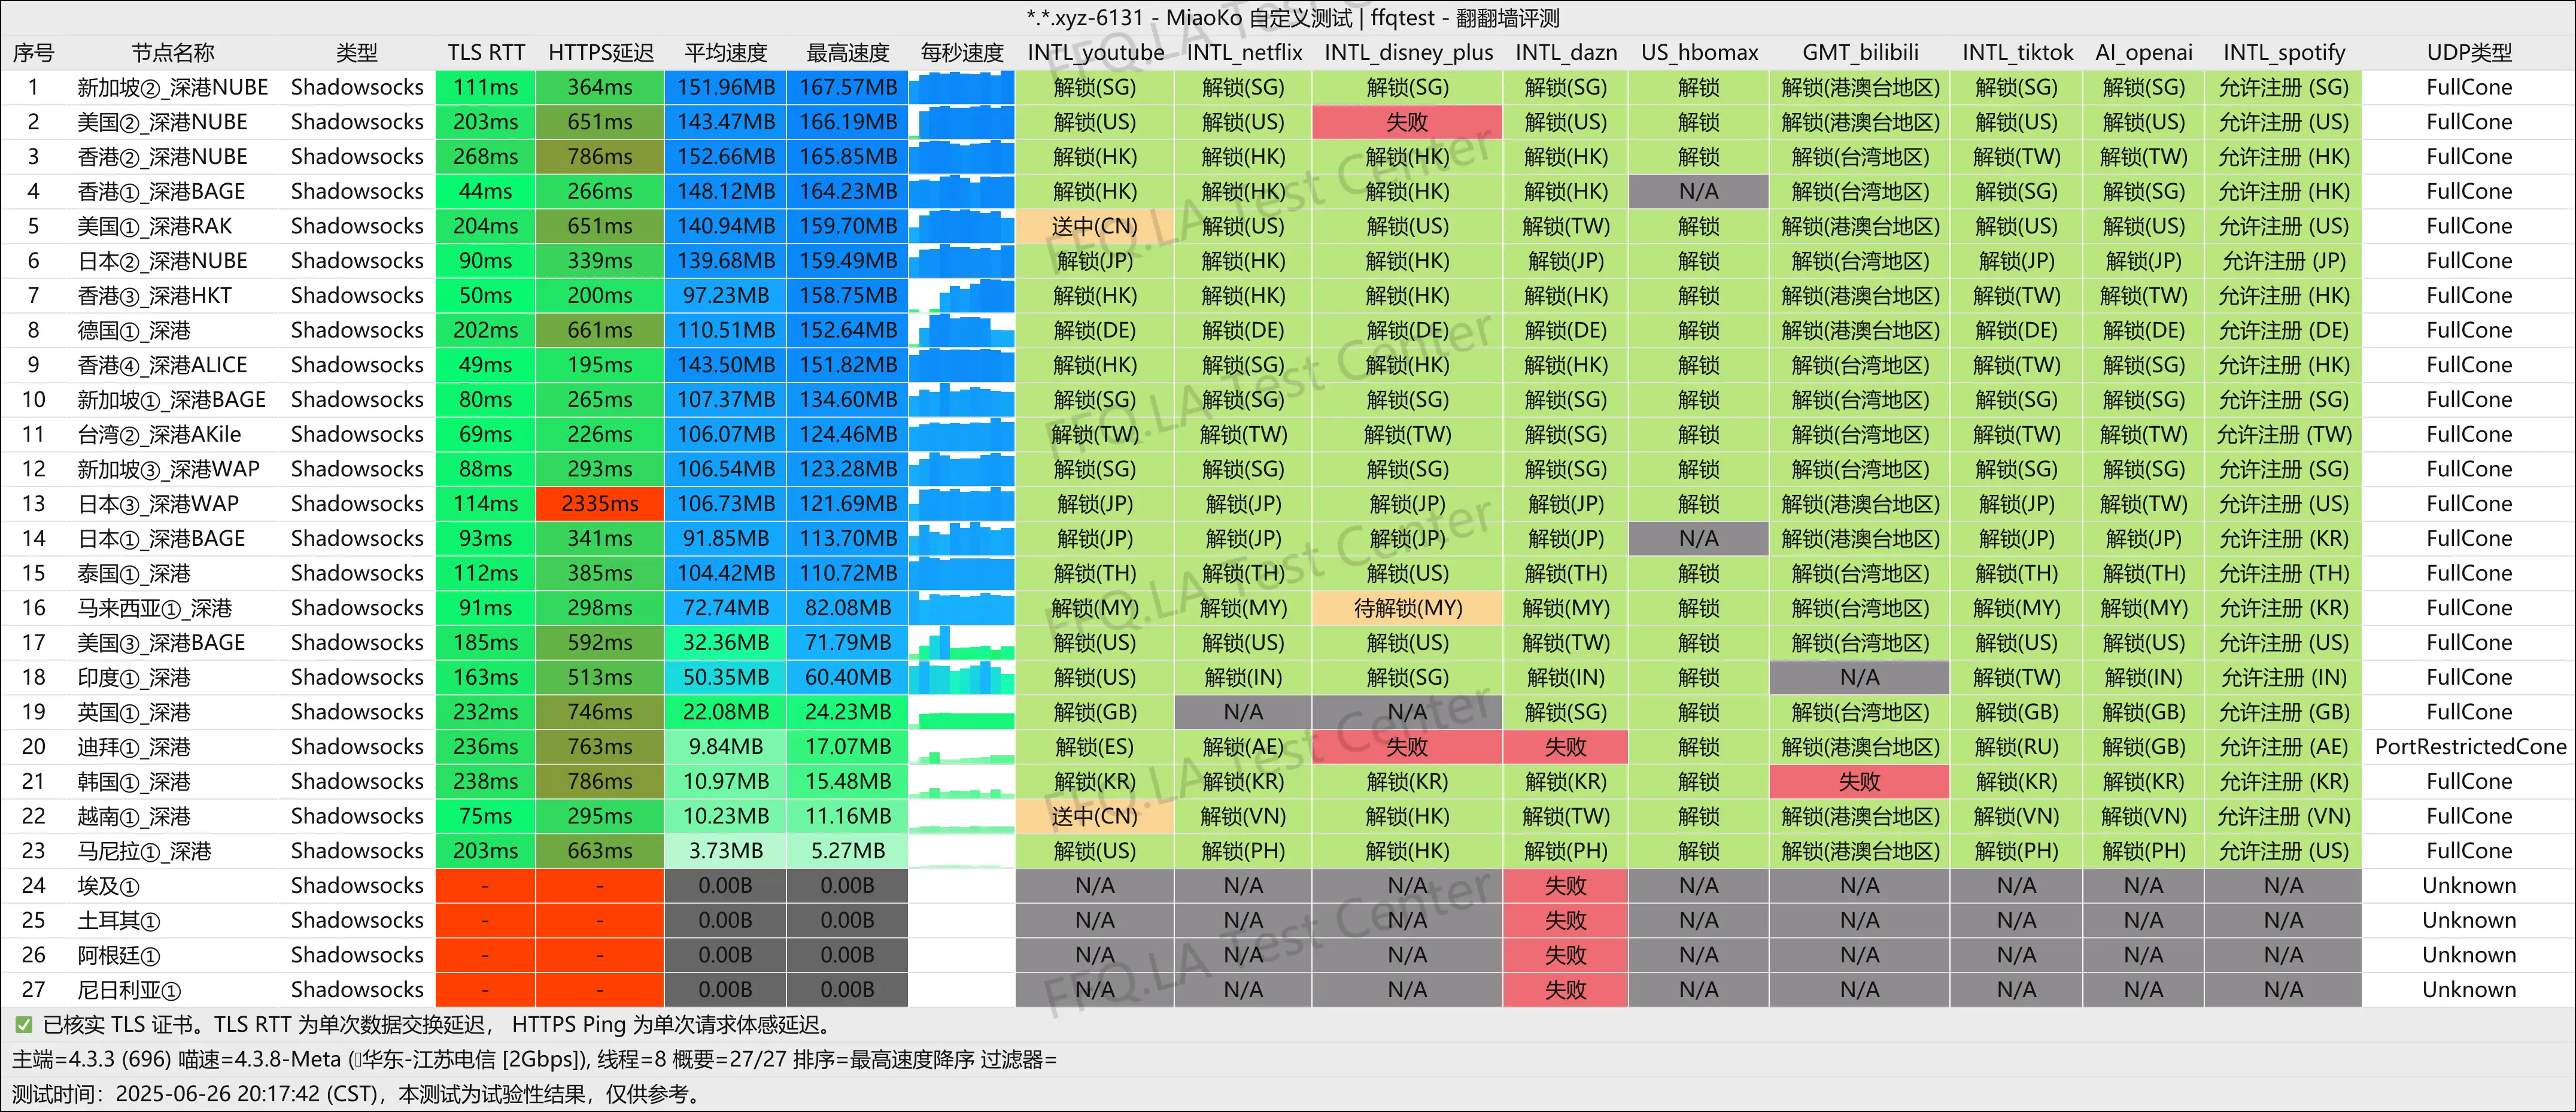This screenshot has width=2576, height=1112.
Task: Click the UDP类型 column header
Action: pyautogui.click(x=2469, y=53)
